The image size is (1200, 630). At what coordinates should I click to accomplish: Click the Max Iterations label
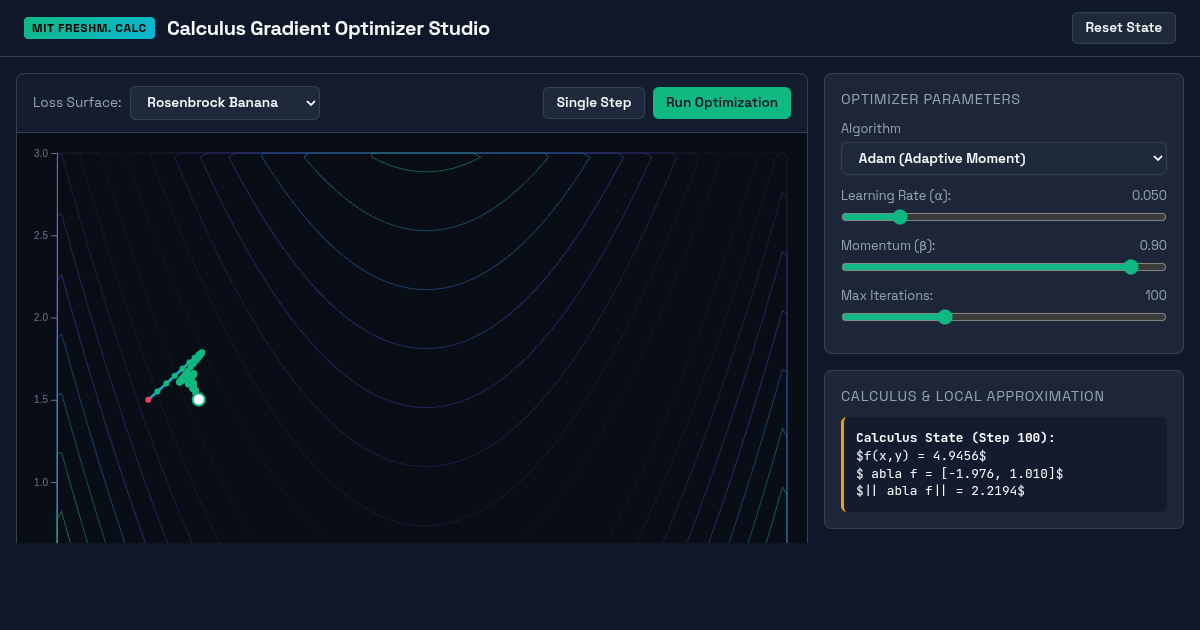pos(887,295)
